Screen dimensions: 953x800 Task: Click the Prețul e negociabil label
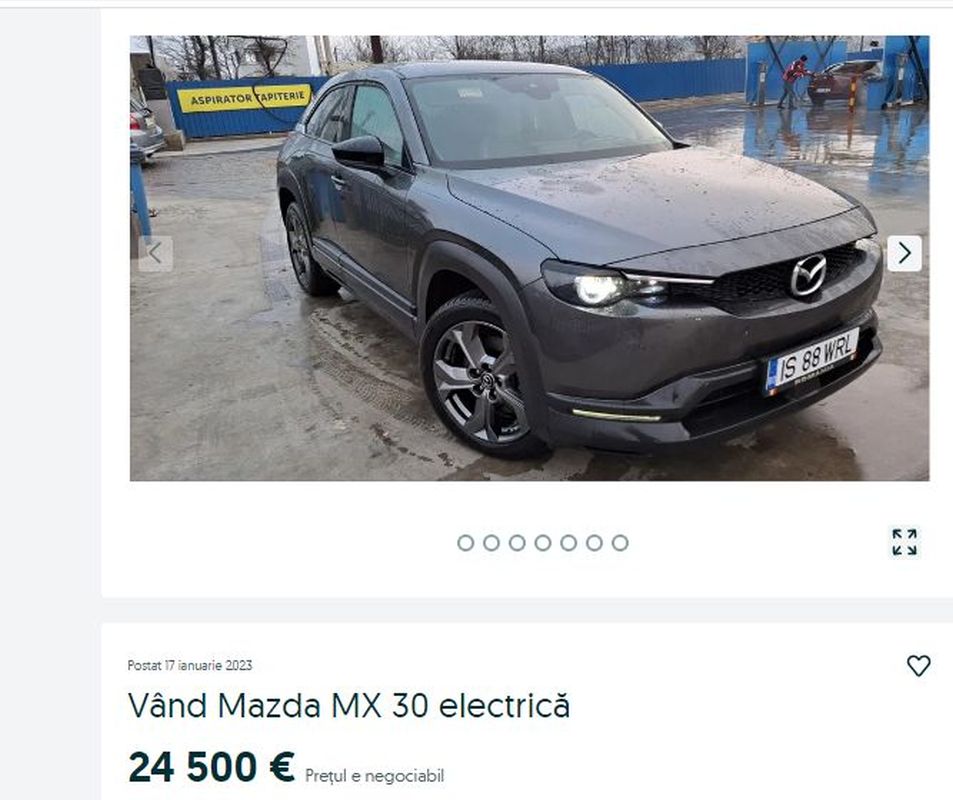(374, 776)
